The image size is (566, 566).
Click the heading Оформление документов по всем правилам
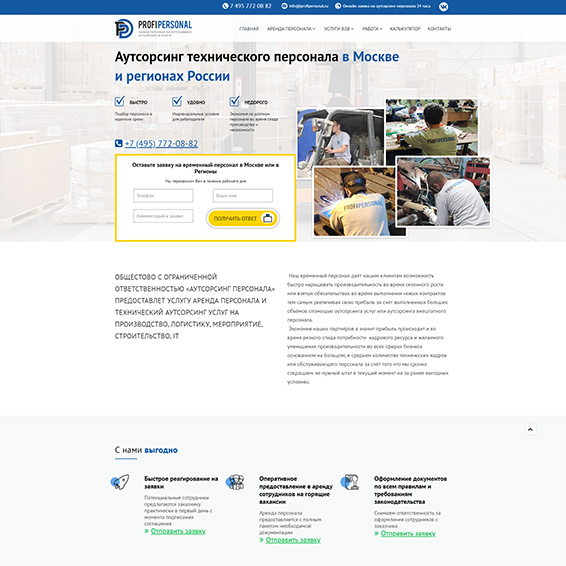click(x=410, y=490)
